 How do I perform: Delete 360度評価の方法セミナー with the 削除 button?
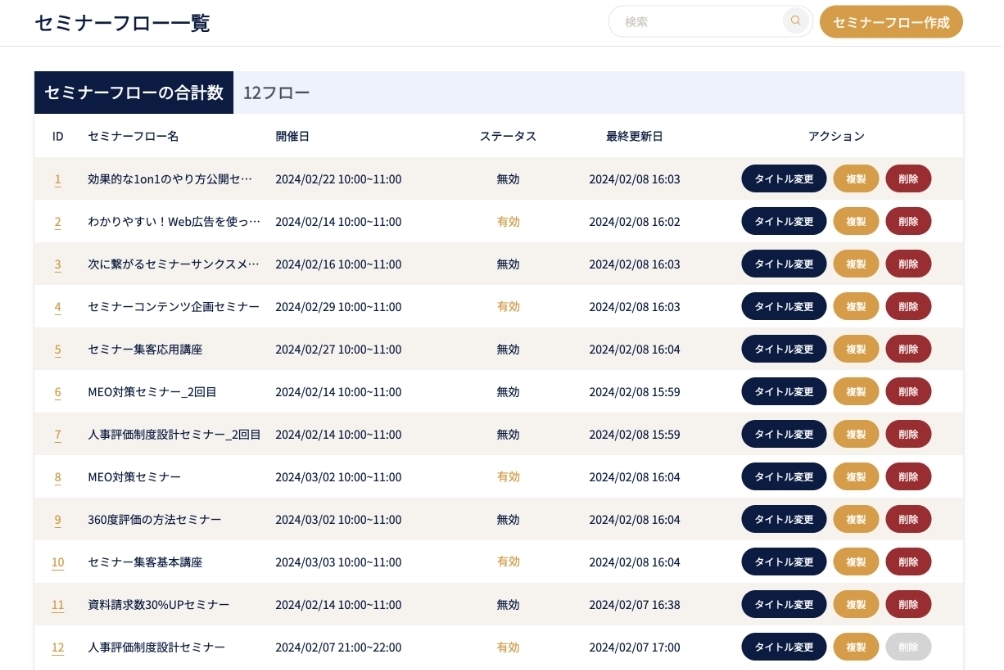[x=908, y=519]
